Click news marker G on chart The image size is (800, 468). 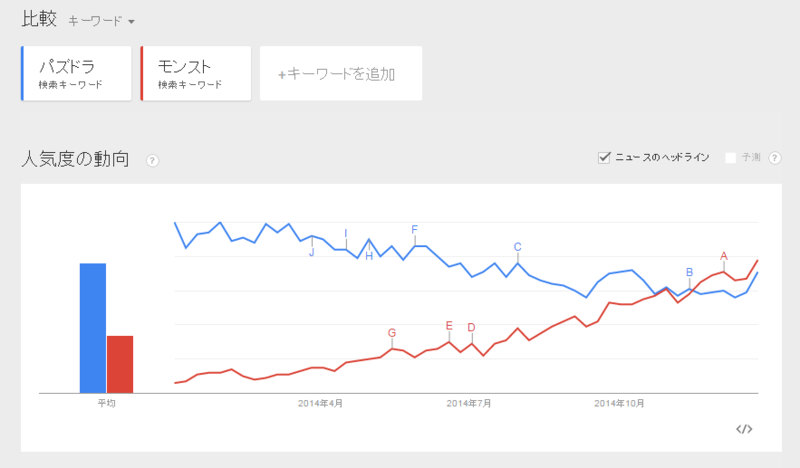392,332
